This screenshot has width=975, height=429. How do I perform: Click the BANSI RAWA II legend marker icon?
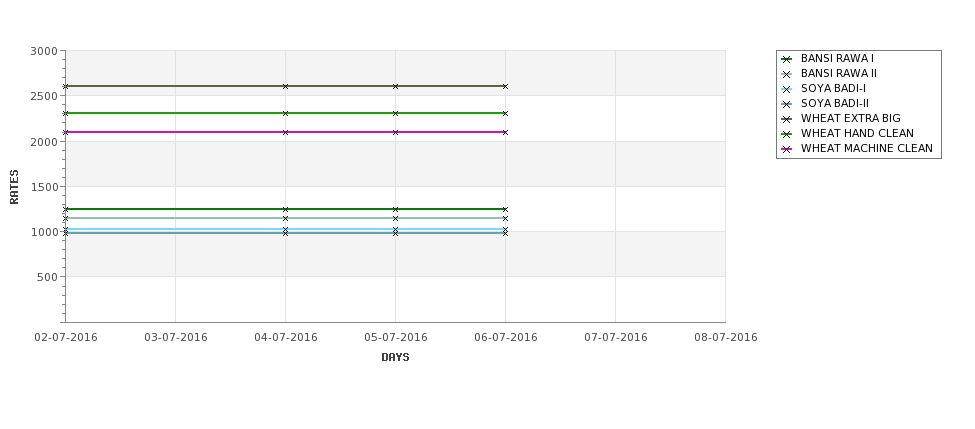tap(787, 74)
